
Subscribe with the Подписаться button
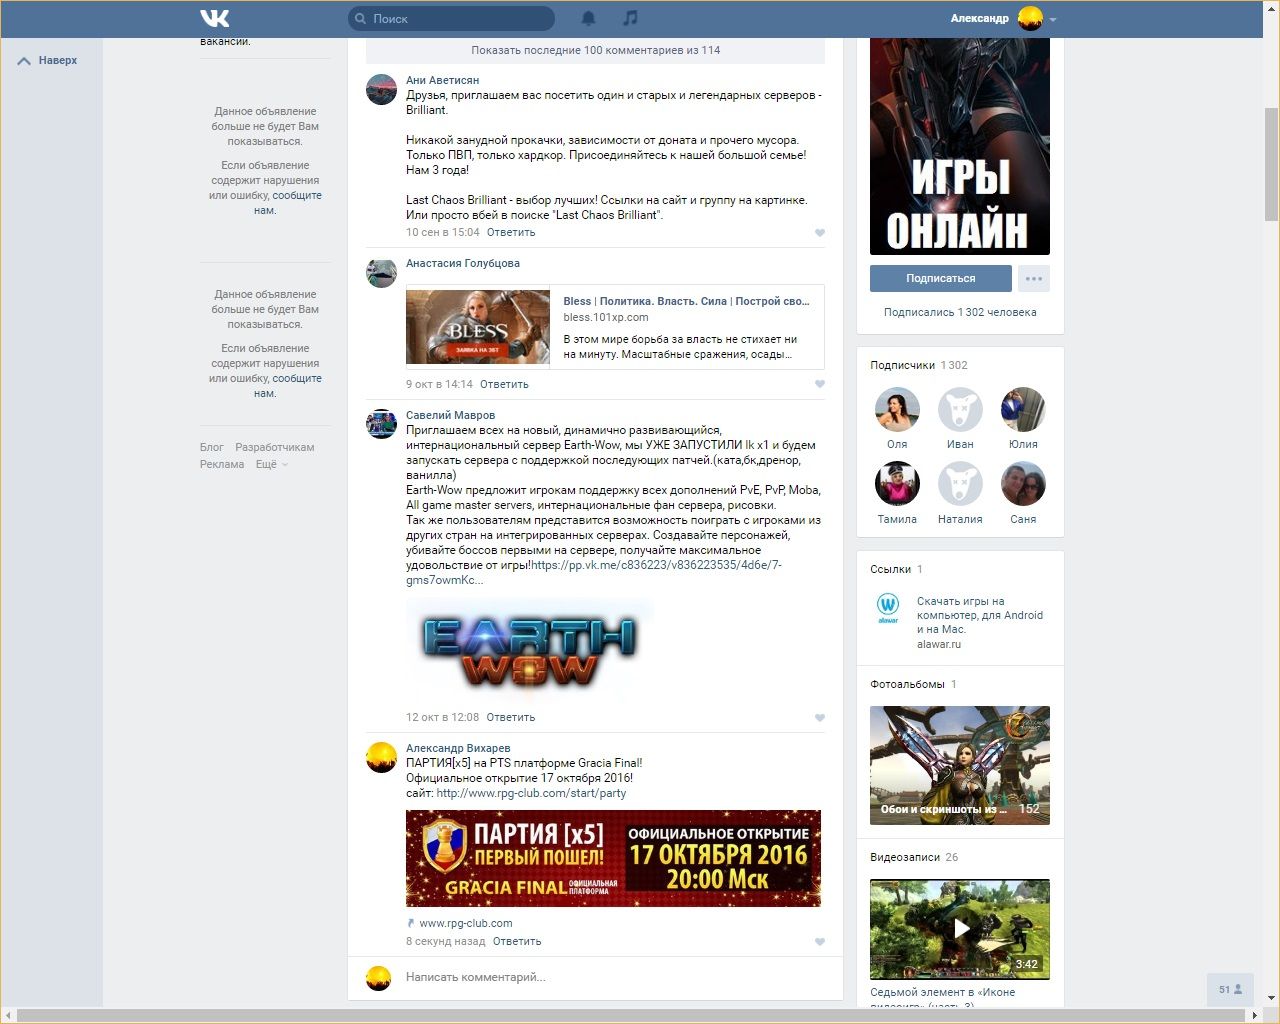(941, 279)
